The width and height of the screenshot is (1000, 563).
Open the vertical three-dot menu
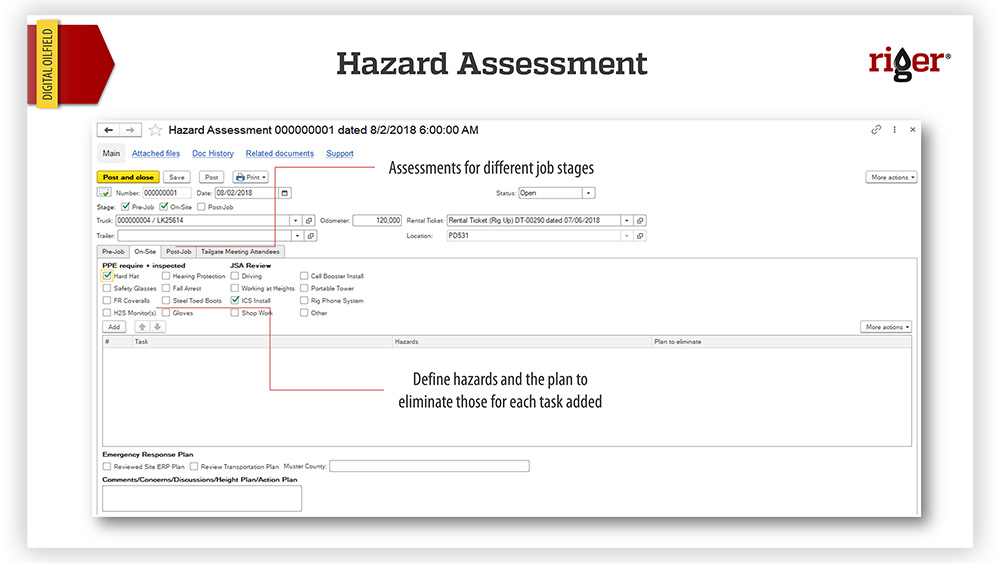[895, 130]
